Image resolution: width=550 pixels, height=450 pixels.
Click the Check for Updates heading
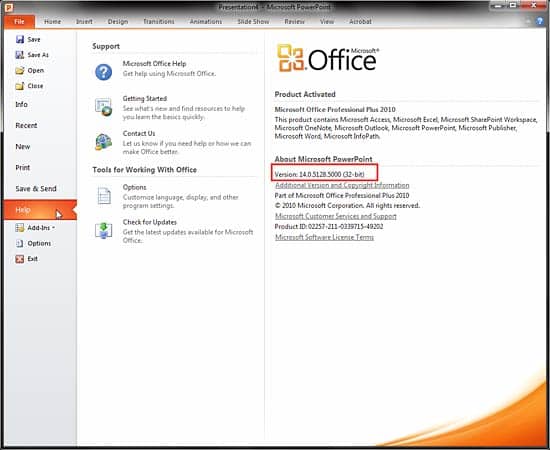click(x=150, y=222)
